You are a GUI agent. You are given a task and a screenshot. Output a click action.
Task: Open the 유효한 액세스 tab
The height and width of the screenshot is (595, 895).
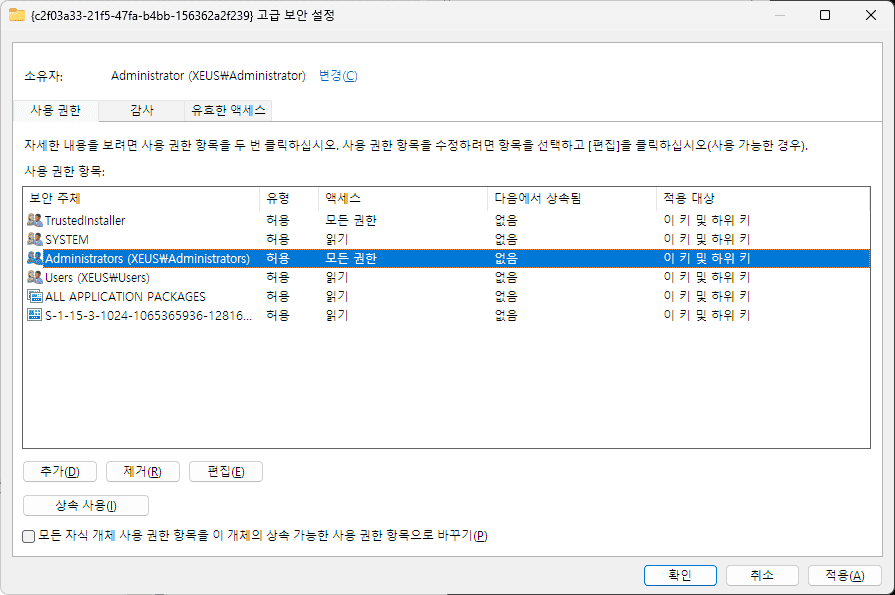229,110
